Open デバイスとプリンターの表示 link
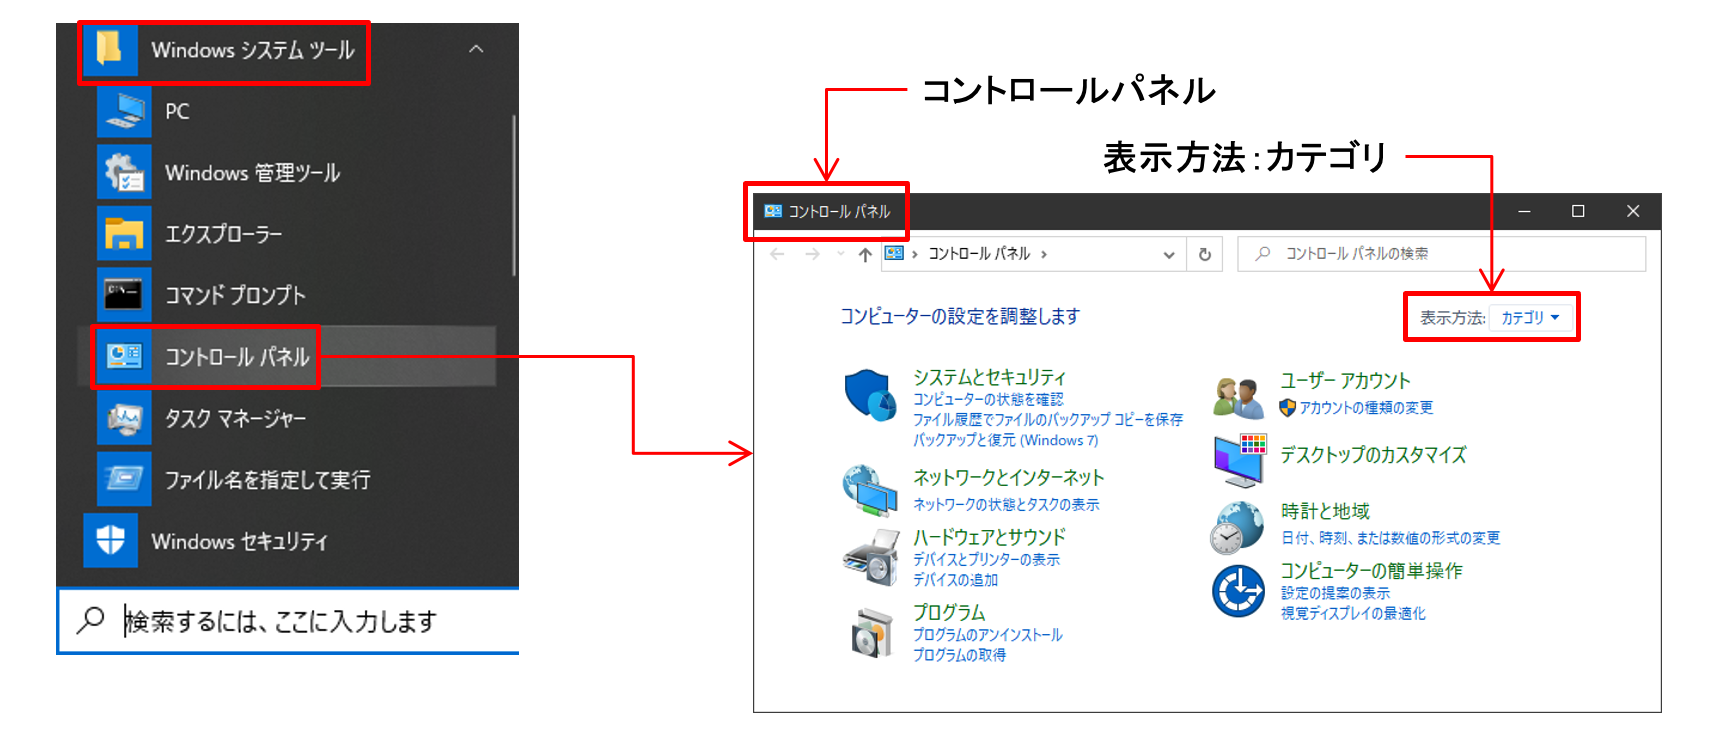Screen dimensions: 1726x752 (986, 560)
